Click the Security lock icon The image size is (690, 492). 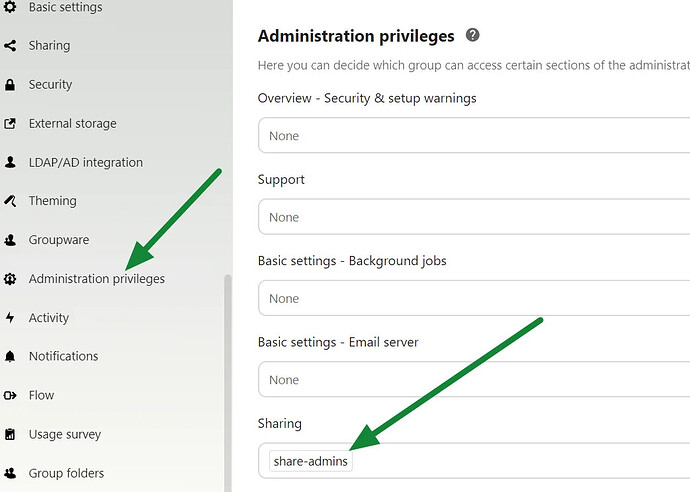pyautogui.click(x=10, y=85)
